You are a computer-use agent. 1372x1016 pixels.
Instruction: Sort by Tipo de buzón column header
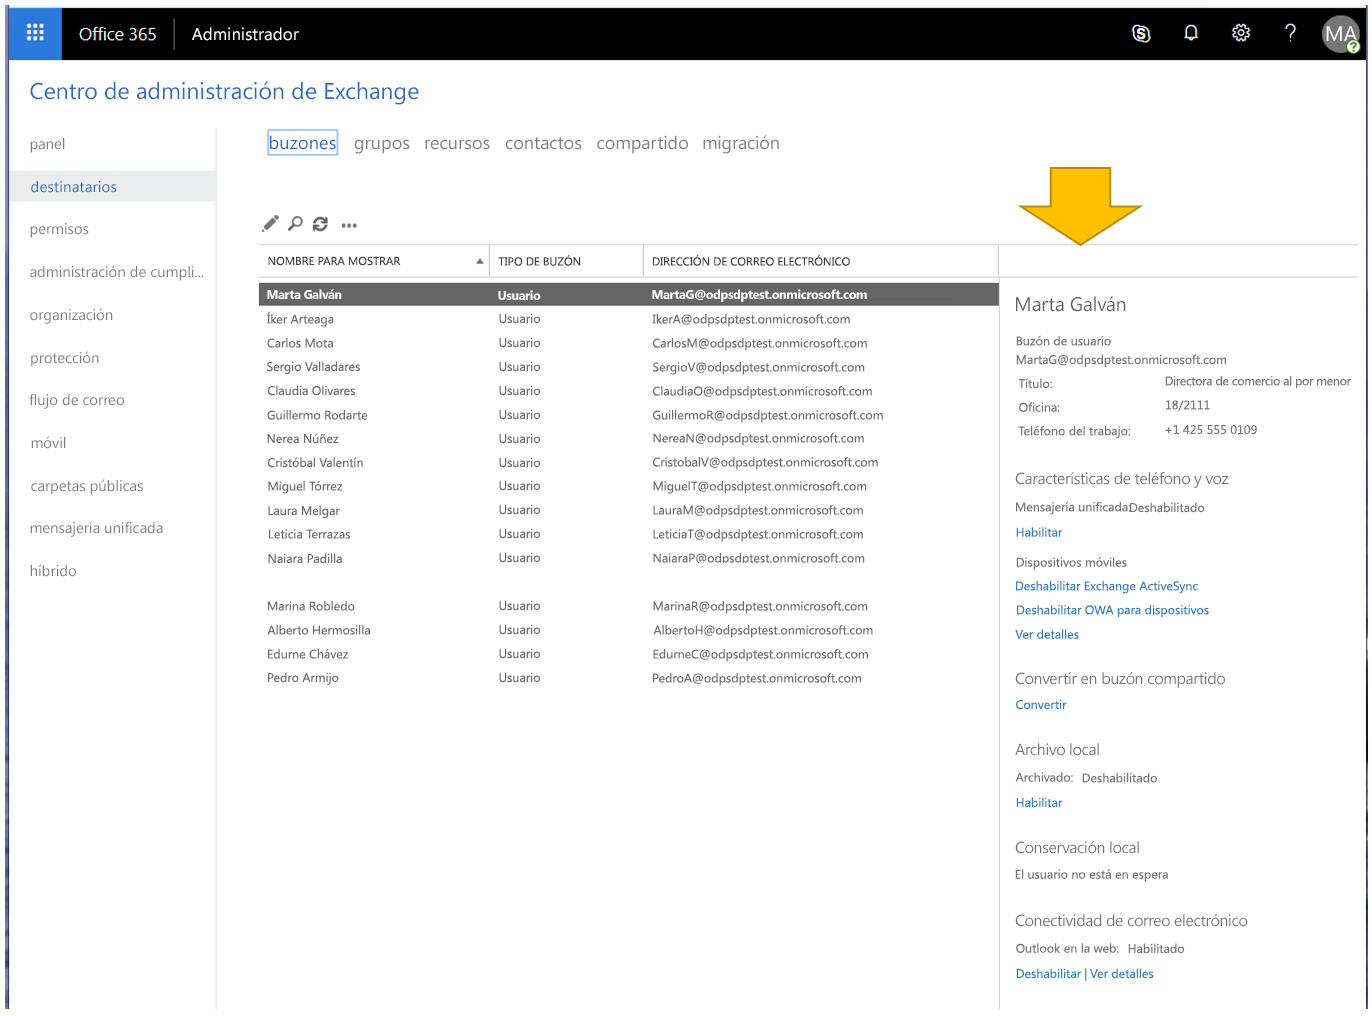coord(540,261)
